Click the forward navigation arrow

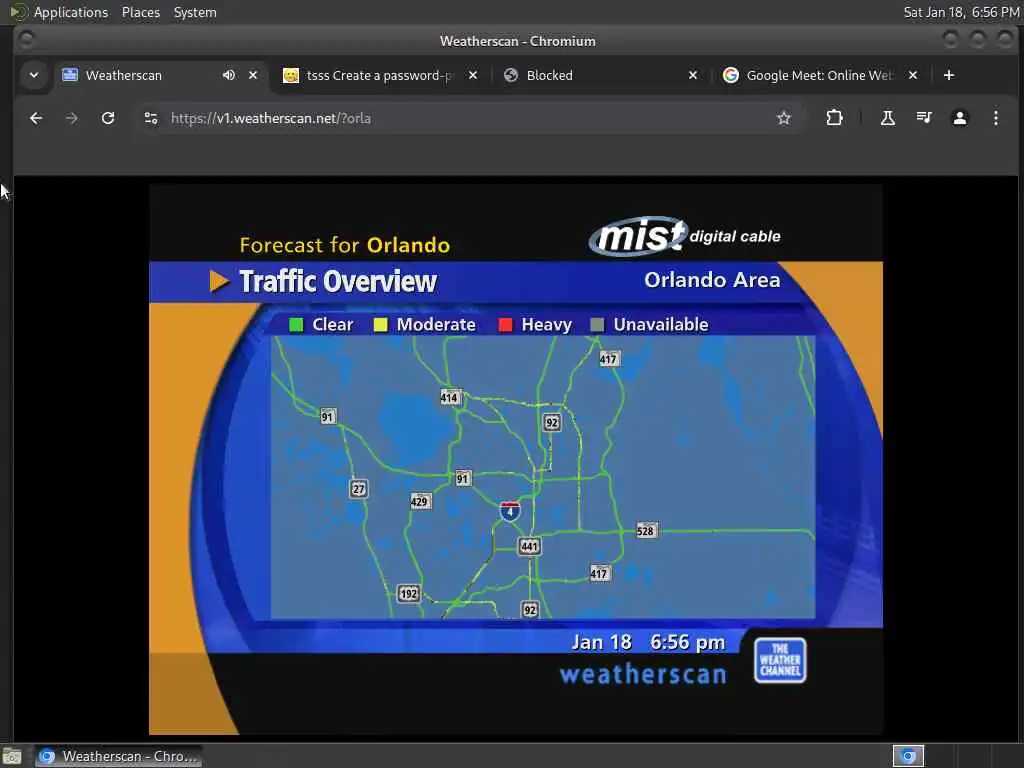[x=72, y=118]
